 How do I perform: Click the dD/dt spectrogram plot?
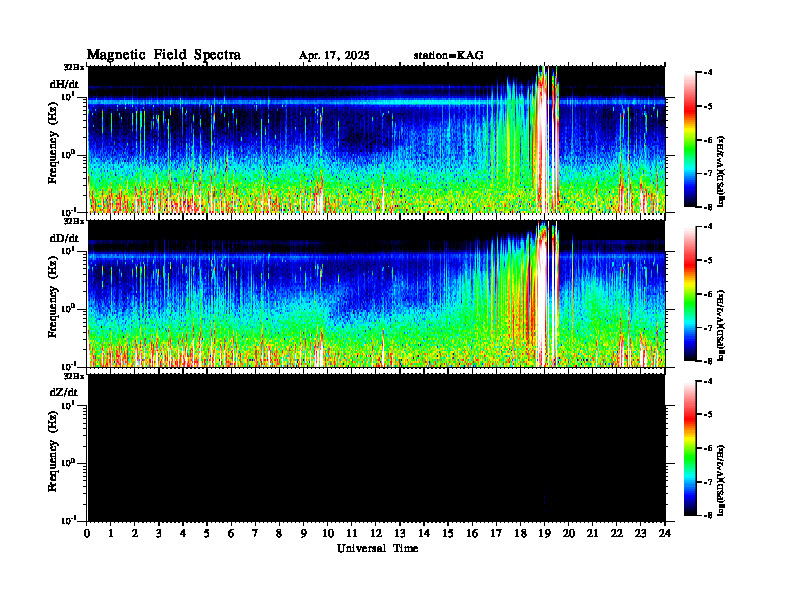[x=376, y=294]
